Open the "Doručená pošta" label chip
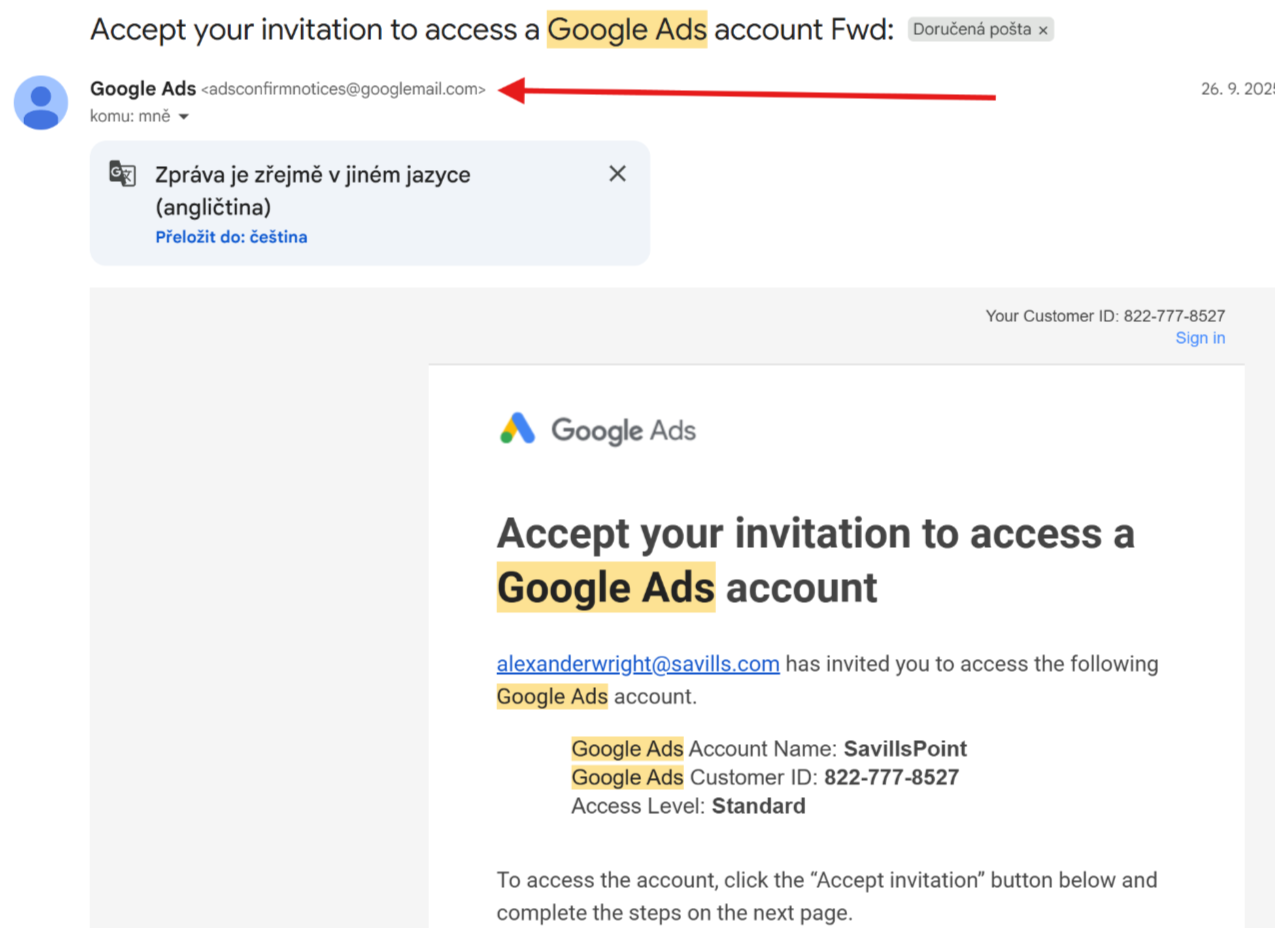 tap(972, 30)
